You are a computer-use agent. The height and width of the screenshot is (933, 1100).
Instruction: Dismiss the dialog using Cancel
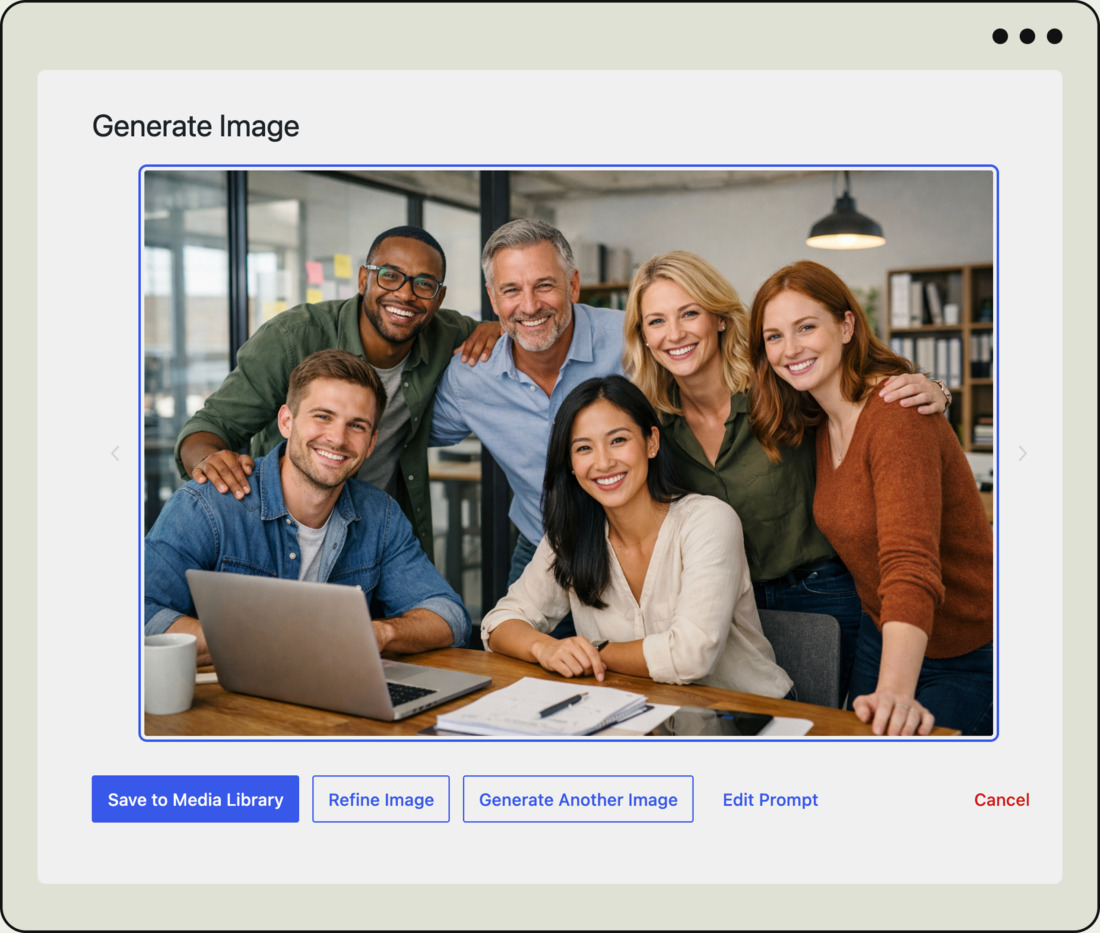[1001, 799]
